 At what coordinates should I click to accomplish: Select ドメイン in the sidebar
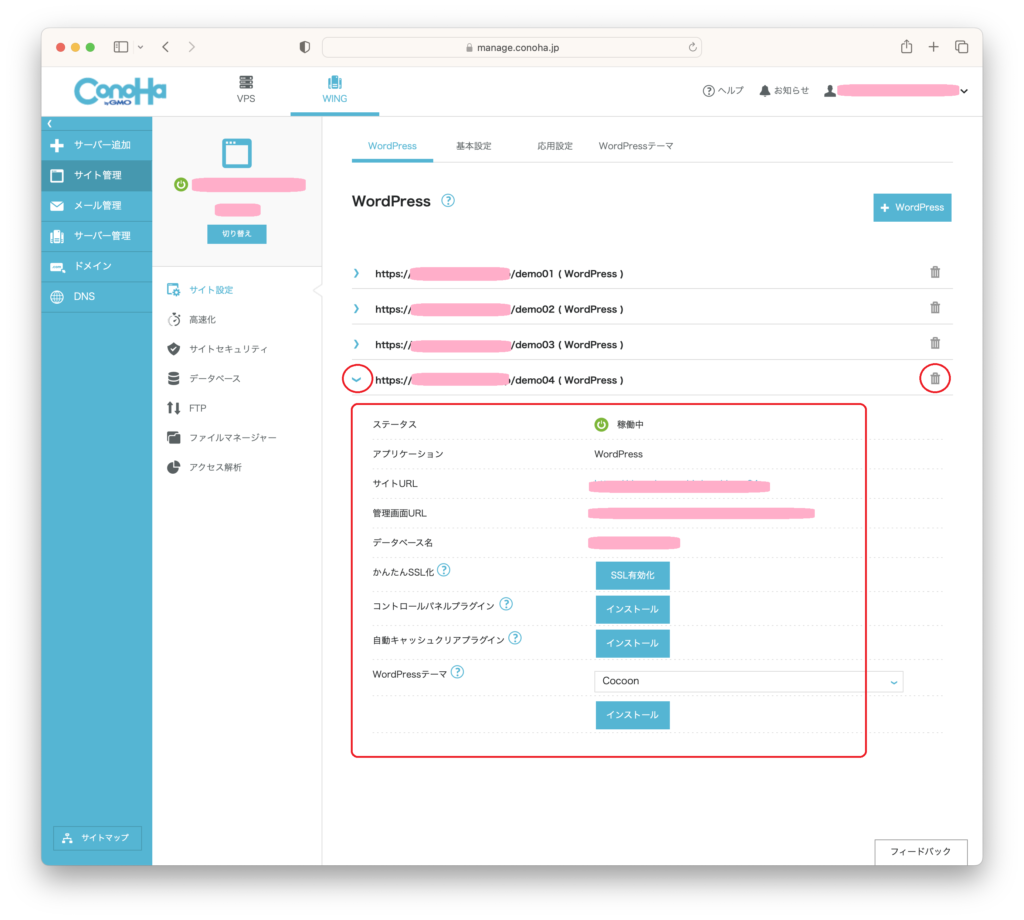(x=97, y=266)
